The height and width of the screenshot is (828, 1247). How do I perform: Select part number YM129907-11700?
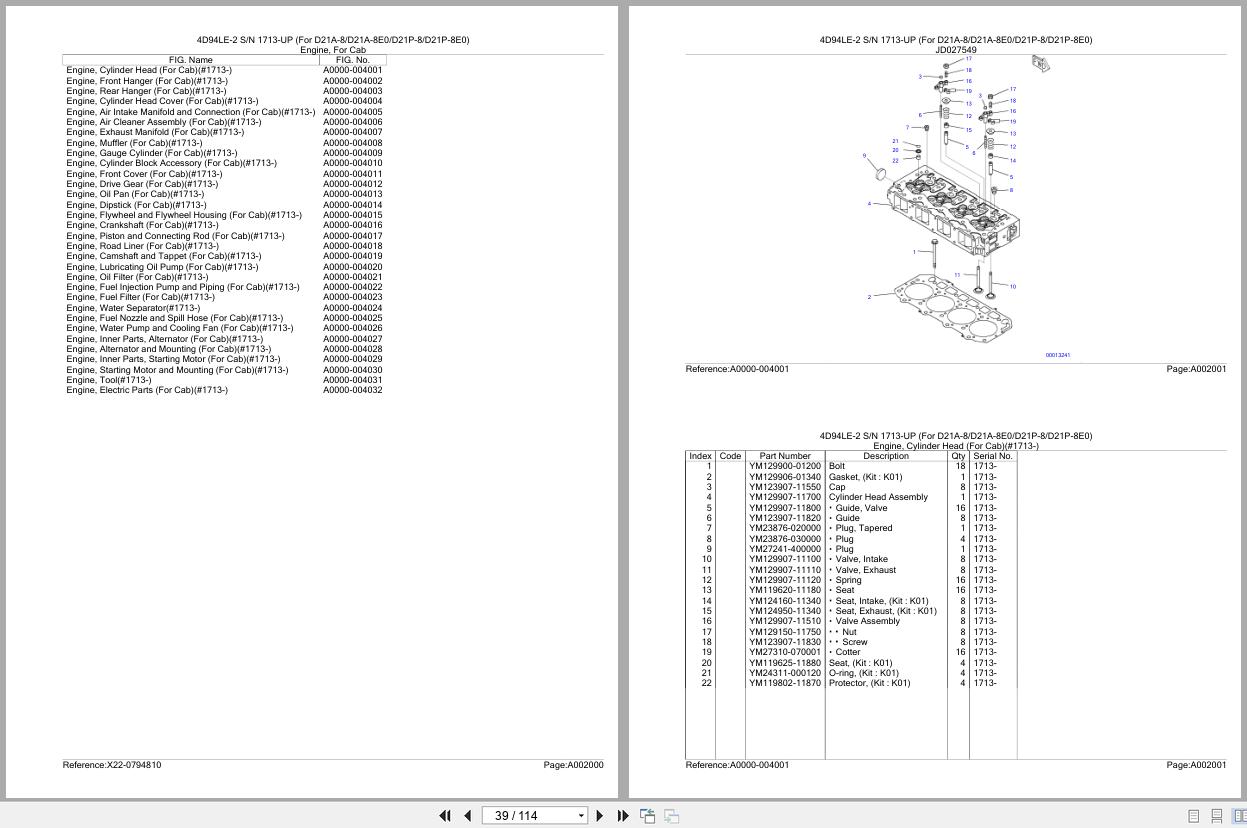point(785,497)
